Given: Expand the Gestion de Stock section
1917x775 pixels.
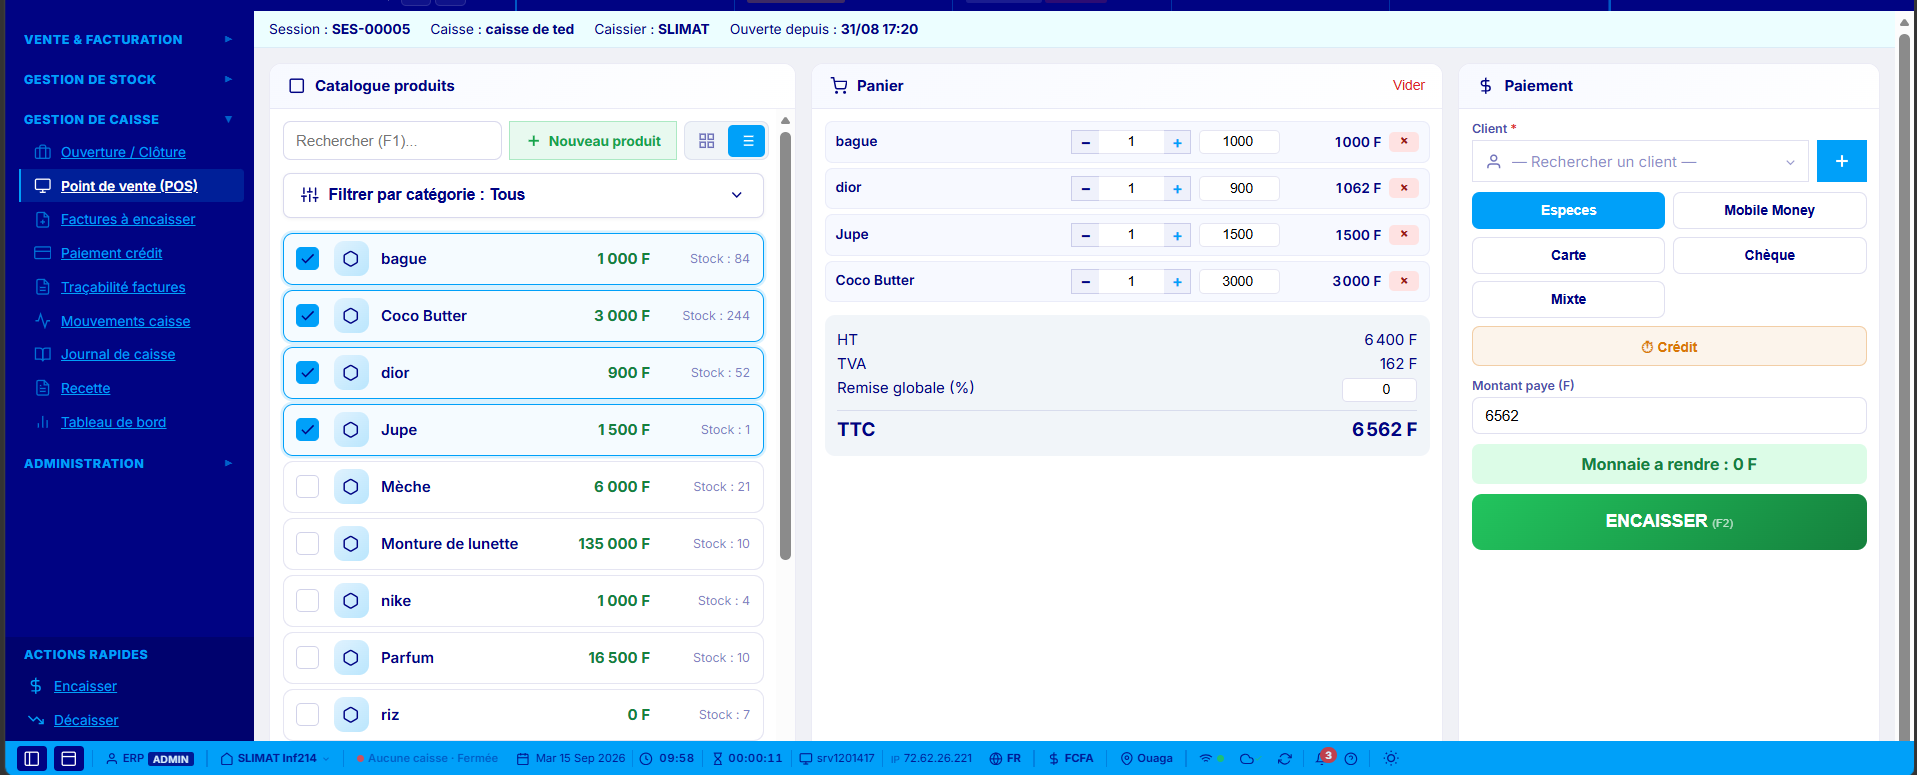Looking at the screenshot, I should (128, 80).
